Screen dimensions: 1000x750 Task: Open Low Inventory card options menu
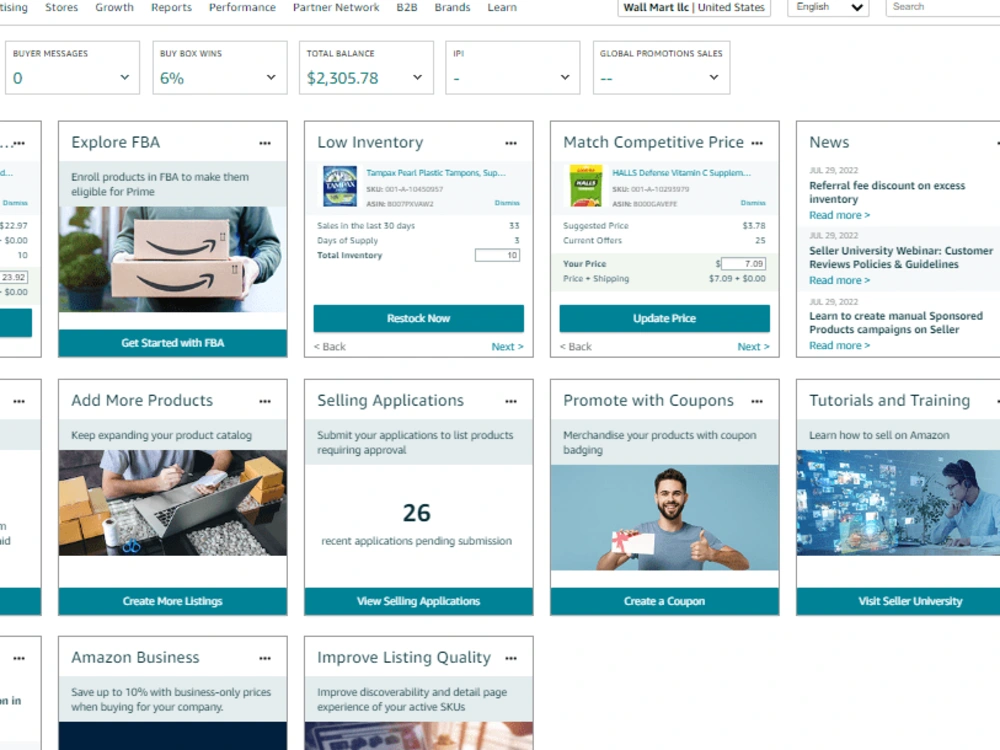(x=511, y=143)
